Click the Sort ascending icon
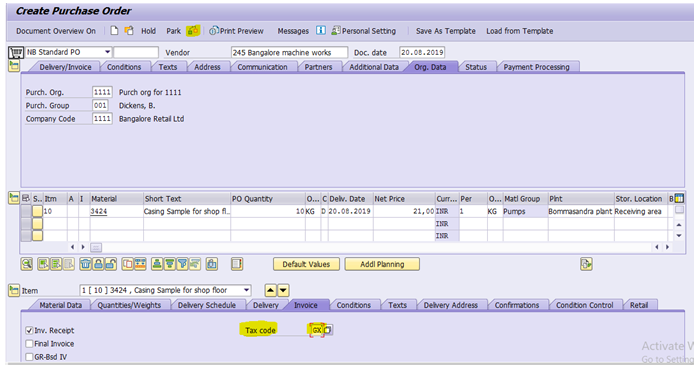The height and width of the screenshot is (371, 699). [157, 264]
